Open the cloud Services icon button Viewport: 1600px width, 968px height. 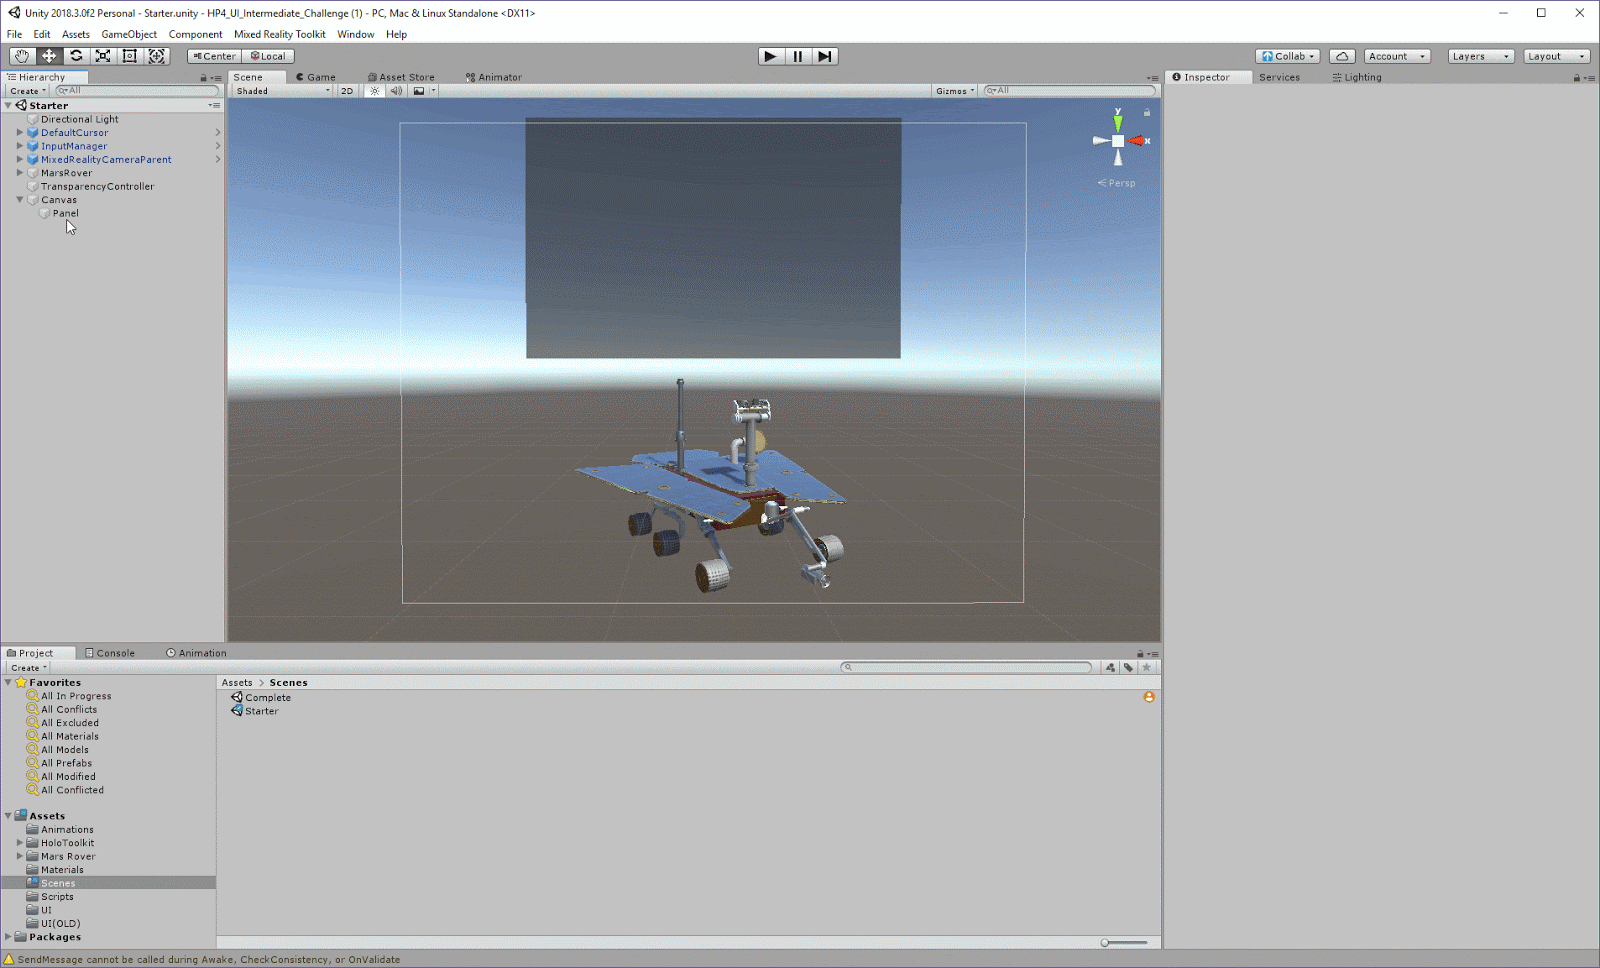tap(1342, 56)
